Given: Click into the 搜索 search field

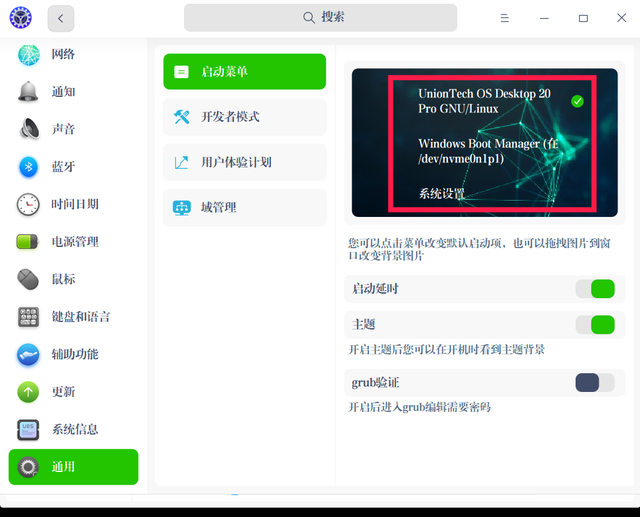Looking at the screenshot, I should (x=320, y=18).
